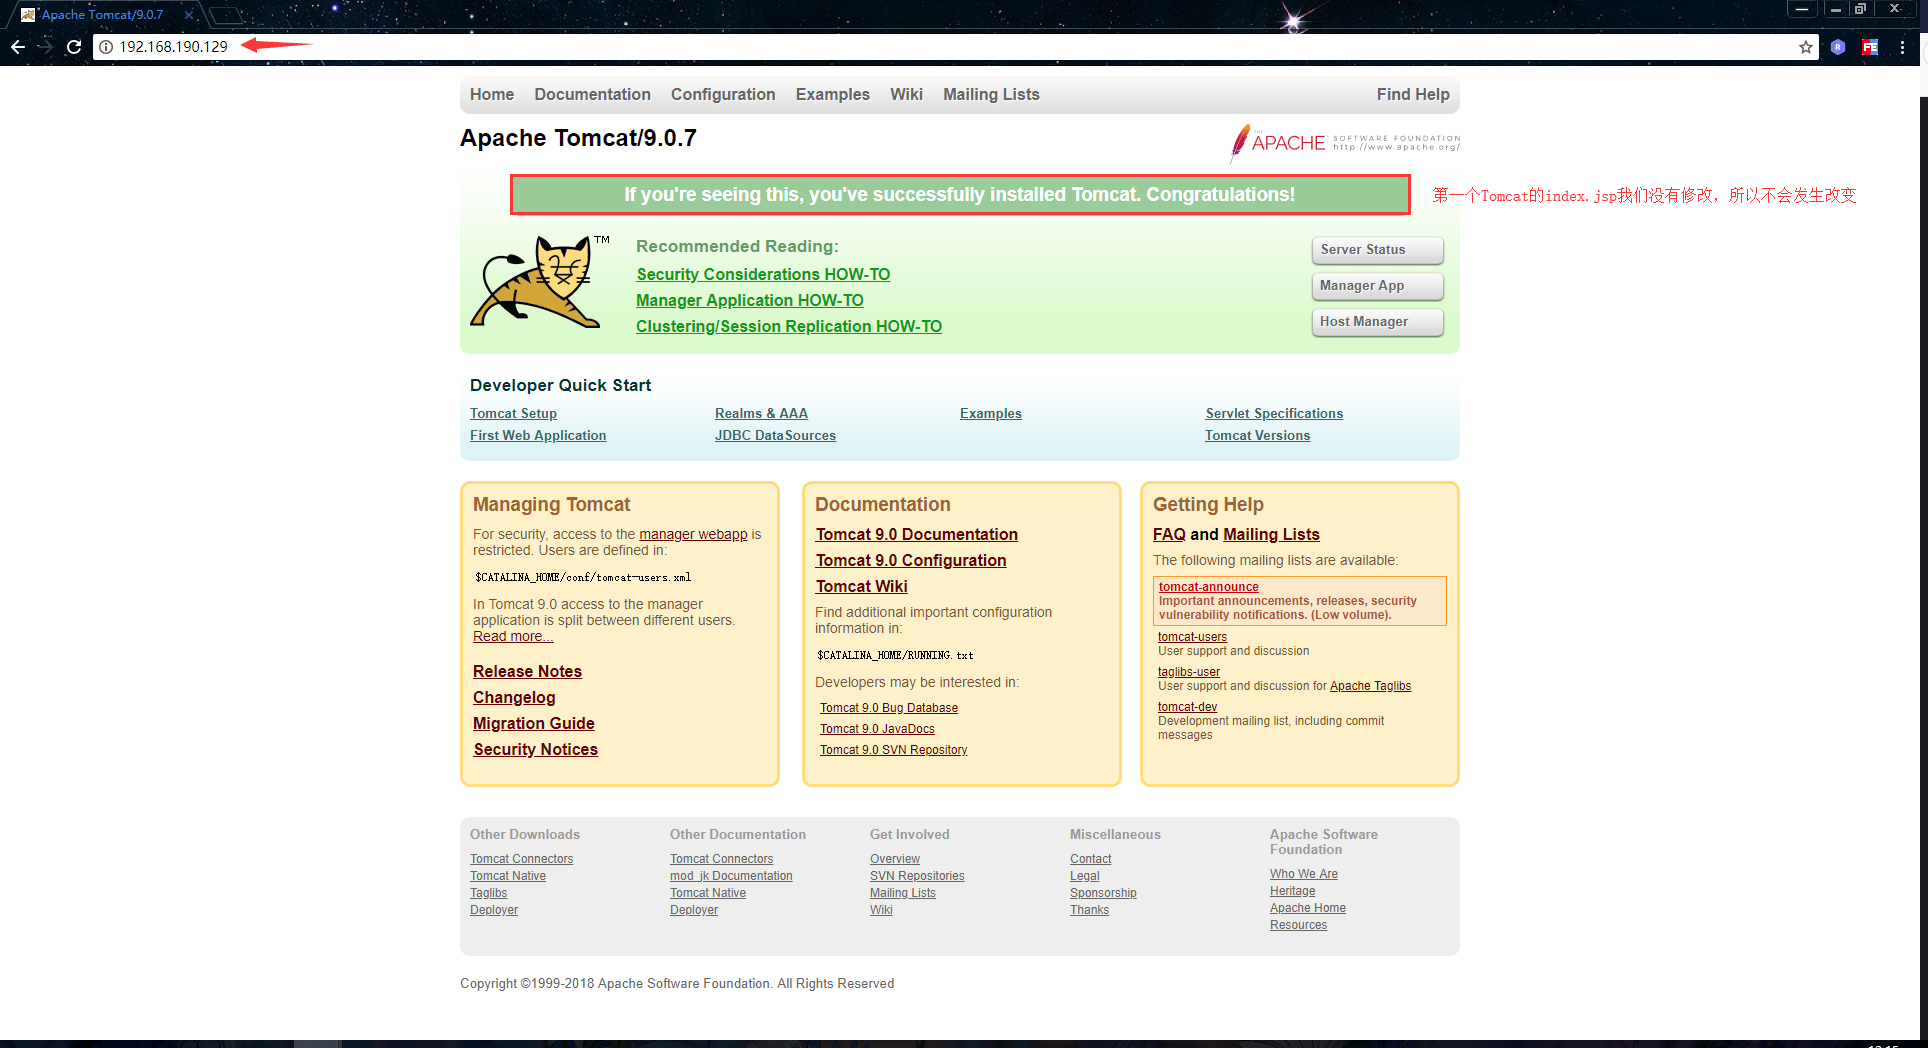Open Tomcat 9.0 Configuration link
The image size is (1928, 1048).
911,560
